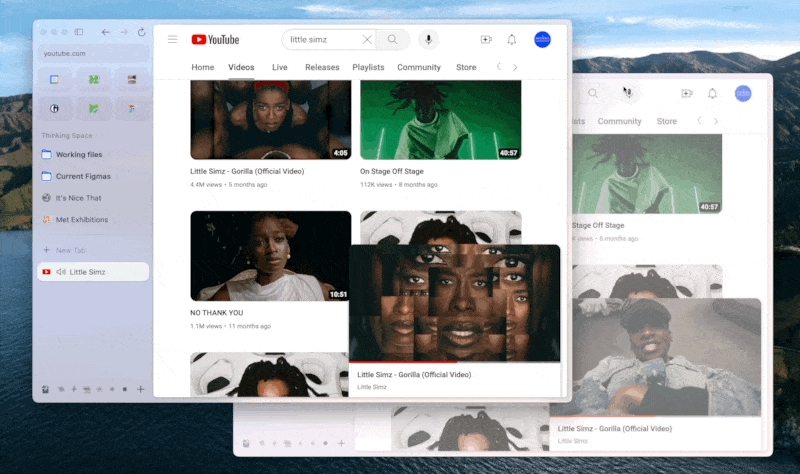
Task: Click the microphone icon in the back window
Action: [x=628, y=93]
